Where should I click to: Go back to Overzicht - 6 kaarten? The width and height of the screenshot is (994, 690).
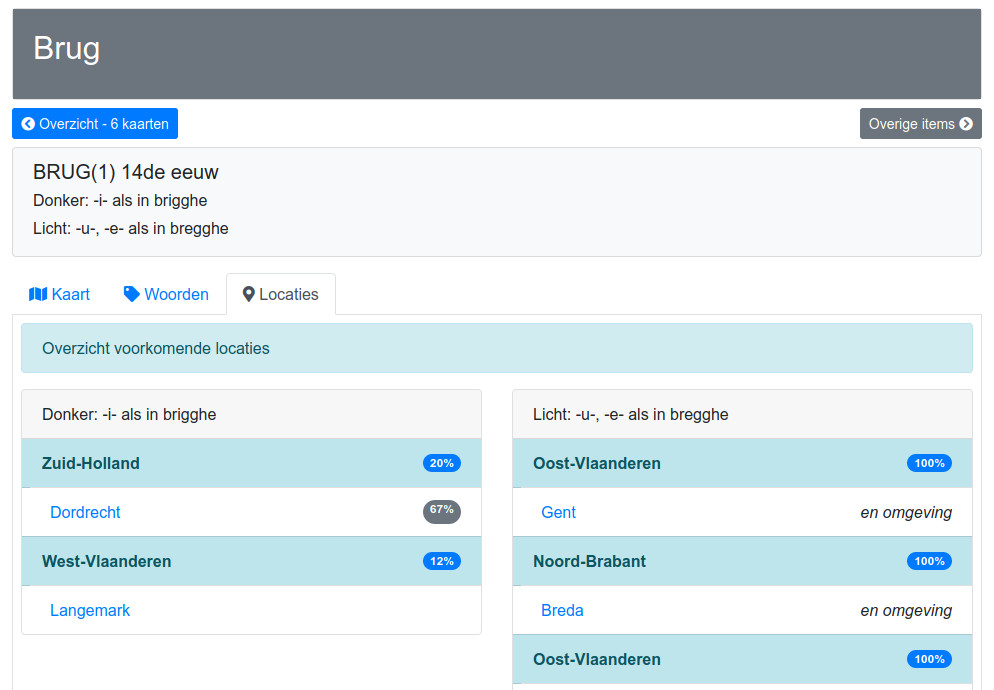(x=95, y=124)
